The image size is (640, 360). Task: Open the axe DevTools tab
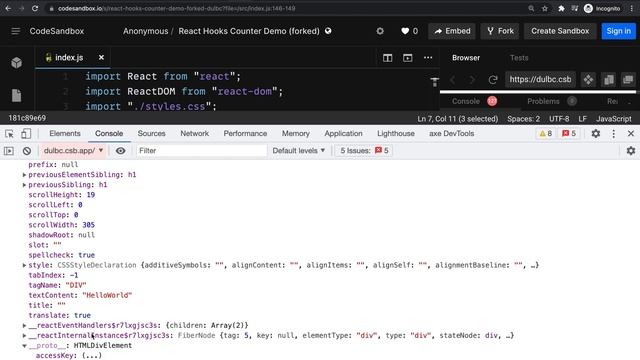tap(451, 133)
